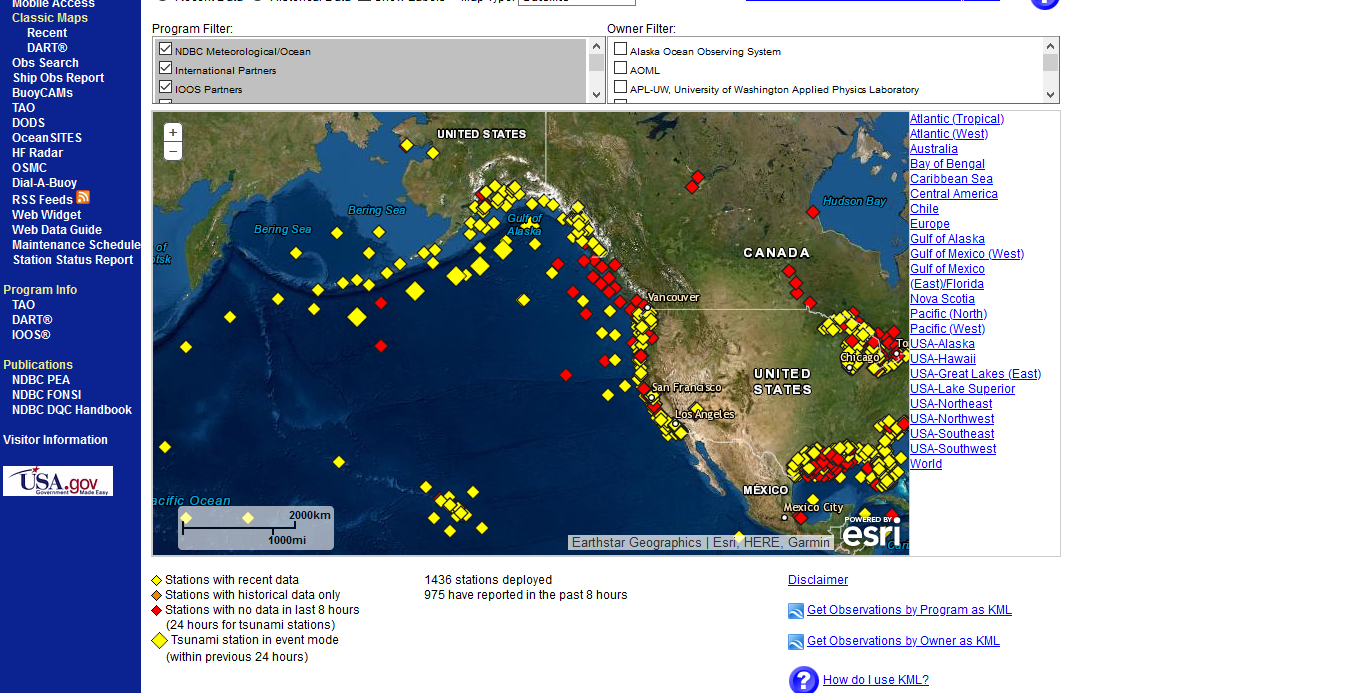This screenshot has width=1349, height=693.
Task: Select USA-Hawaii region
Action: pyautogui.click(x=943, y=359)
